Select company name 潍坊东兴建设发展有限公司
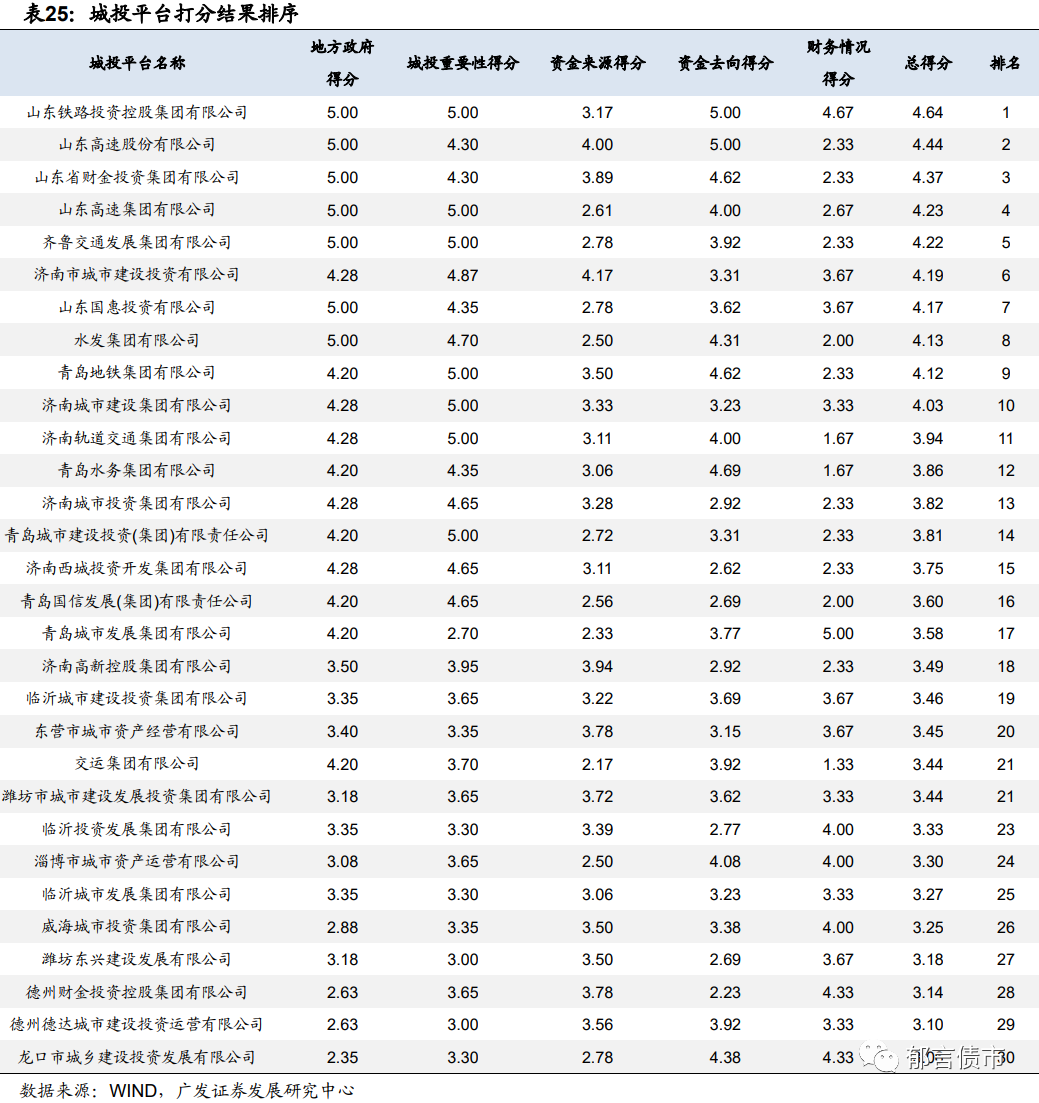The image size is (1039, 1103). [137, 959]
